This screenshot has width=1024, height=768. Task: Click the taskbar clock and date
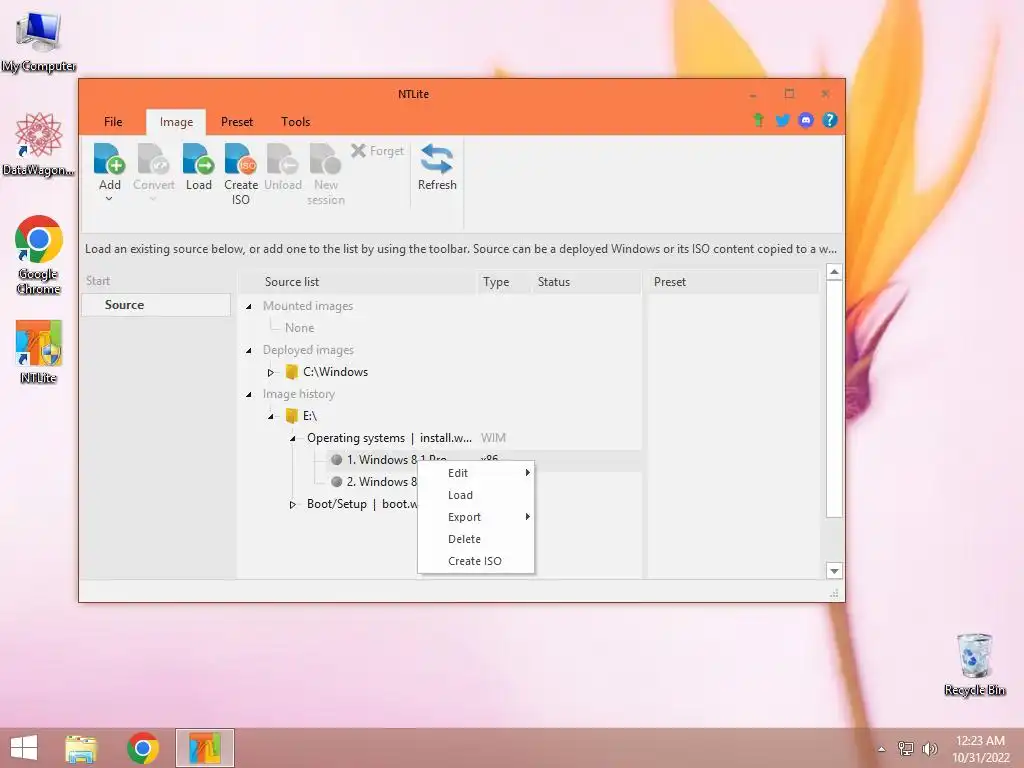(x=980, y=749)
